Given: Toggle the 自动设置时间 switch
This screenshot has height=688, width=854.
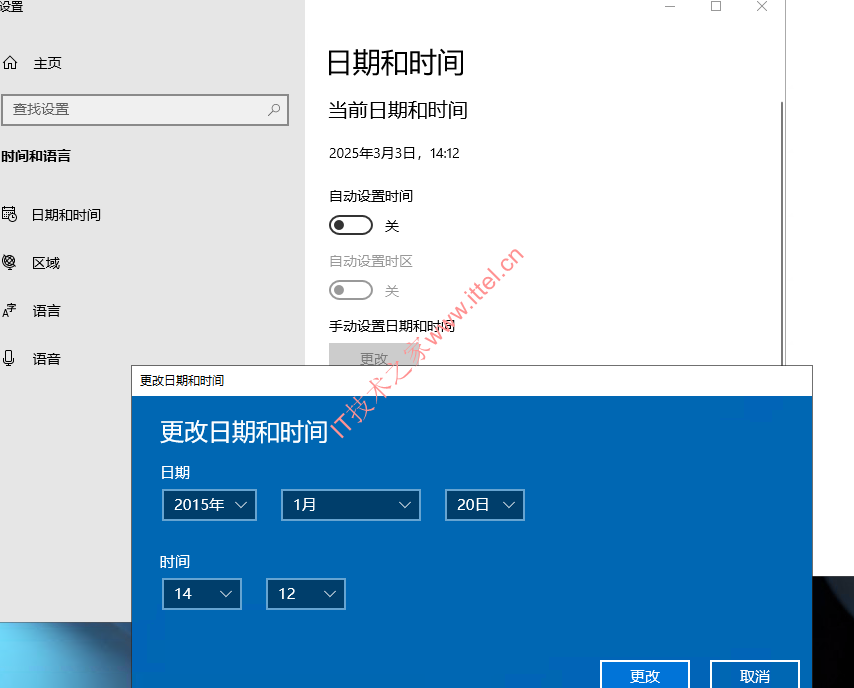Looking at the screenshot, I should 351,226.
